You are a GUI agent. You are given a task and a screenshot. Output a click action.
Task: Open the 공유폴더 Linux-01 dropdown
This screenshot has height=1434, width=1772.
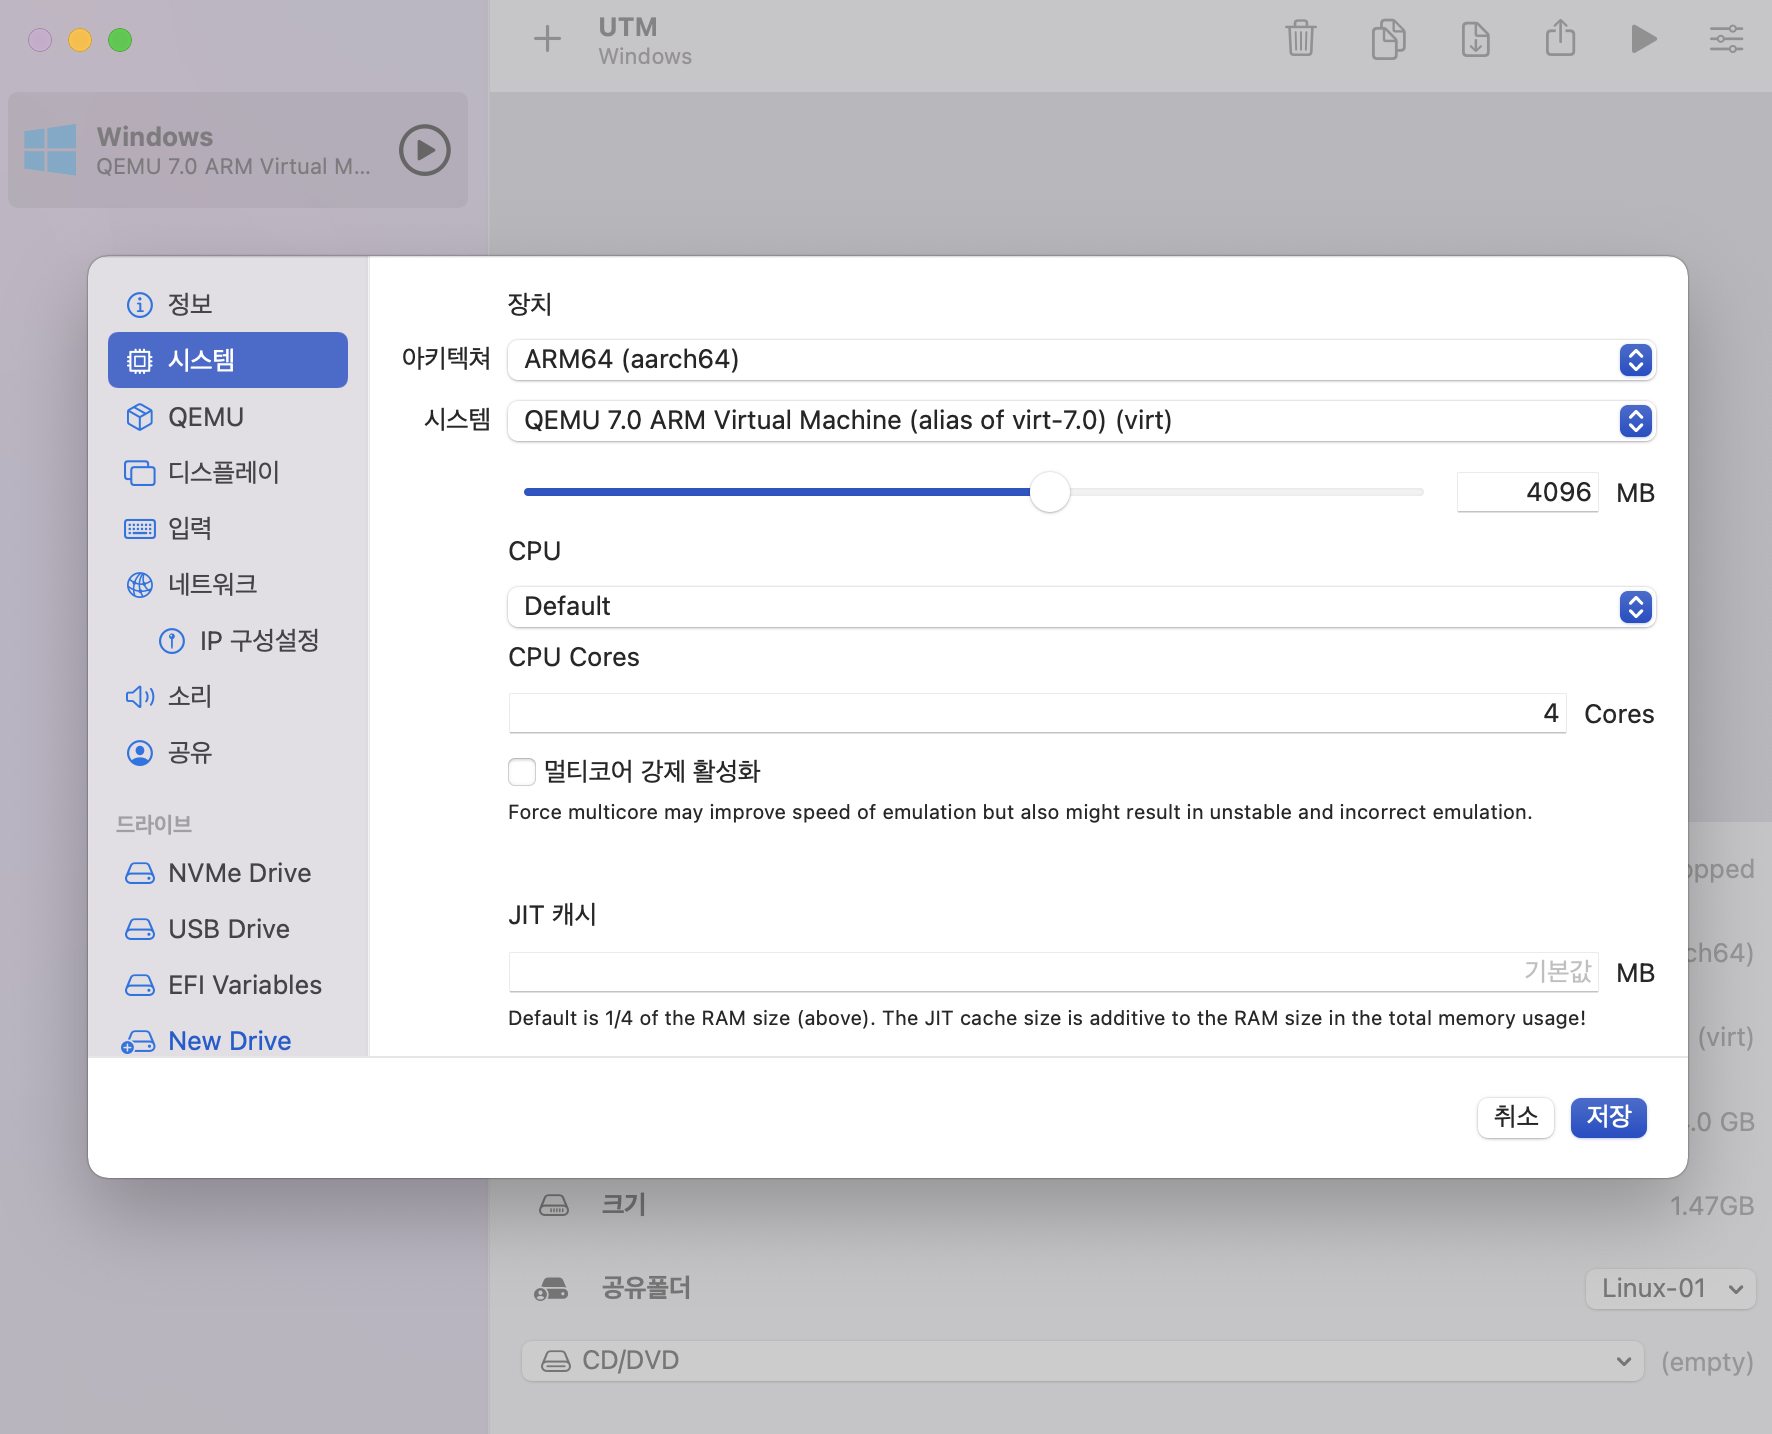[x=1670, y=1288]
